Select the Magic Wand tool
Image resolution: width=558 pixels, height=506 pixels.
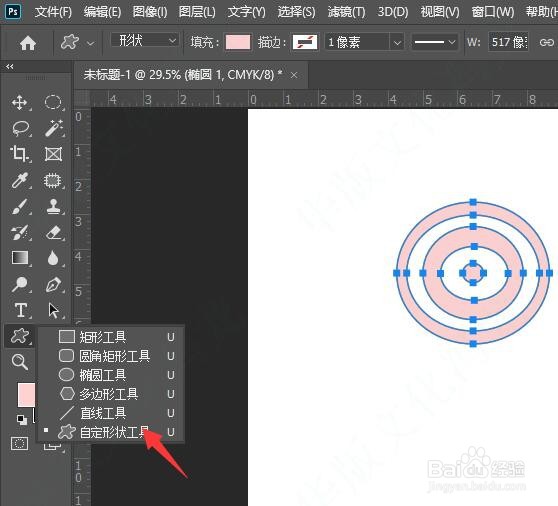click(x=53, y=128)
